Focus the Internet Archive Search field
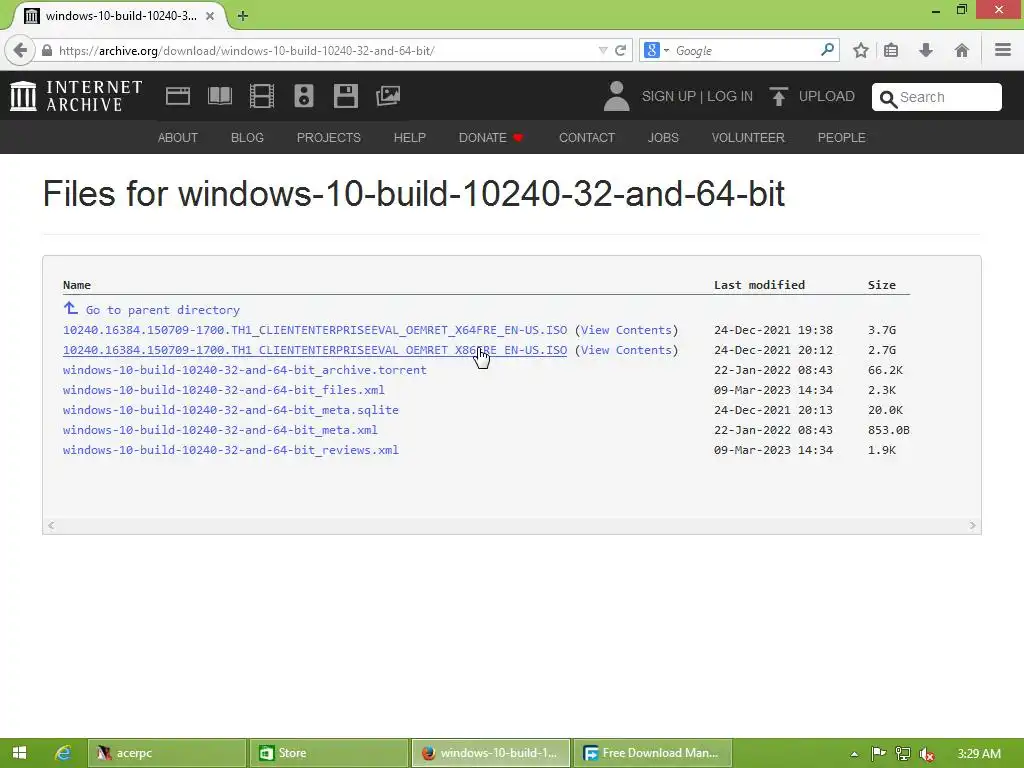 tap(936, 97)
